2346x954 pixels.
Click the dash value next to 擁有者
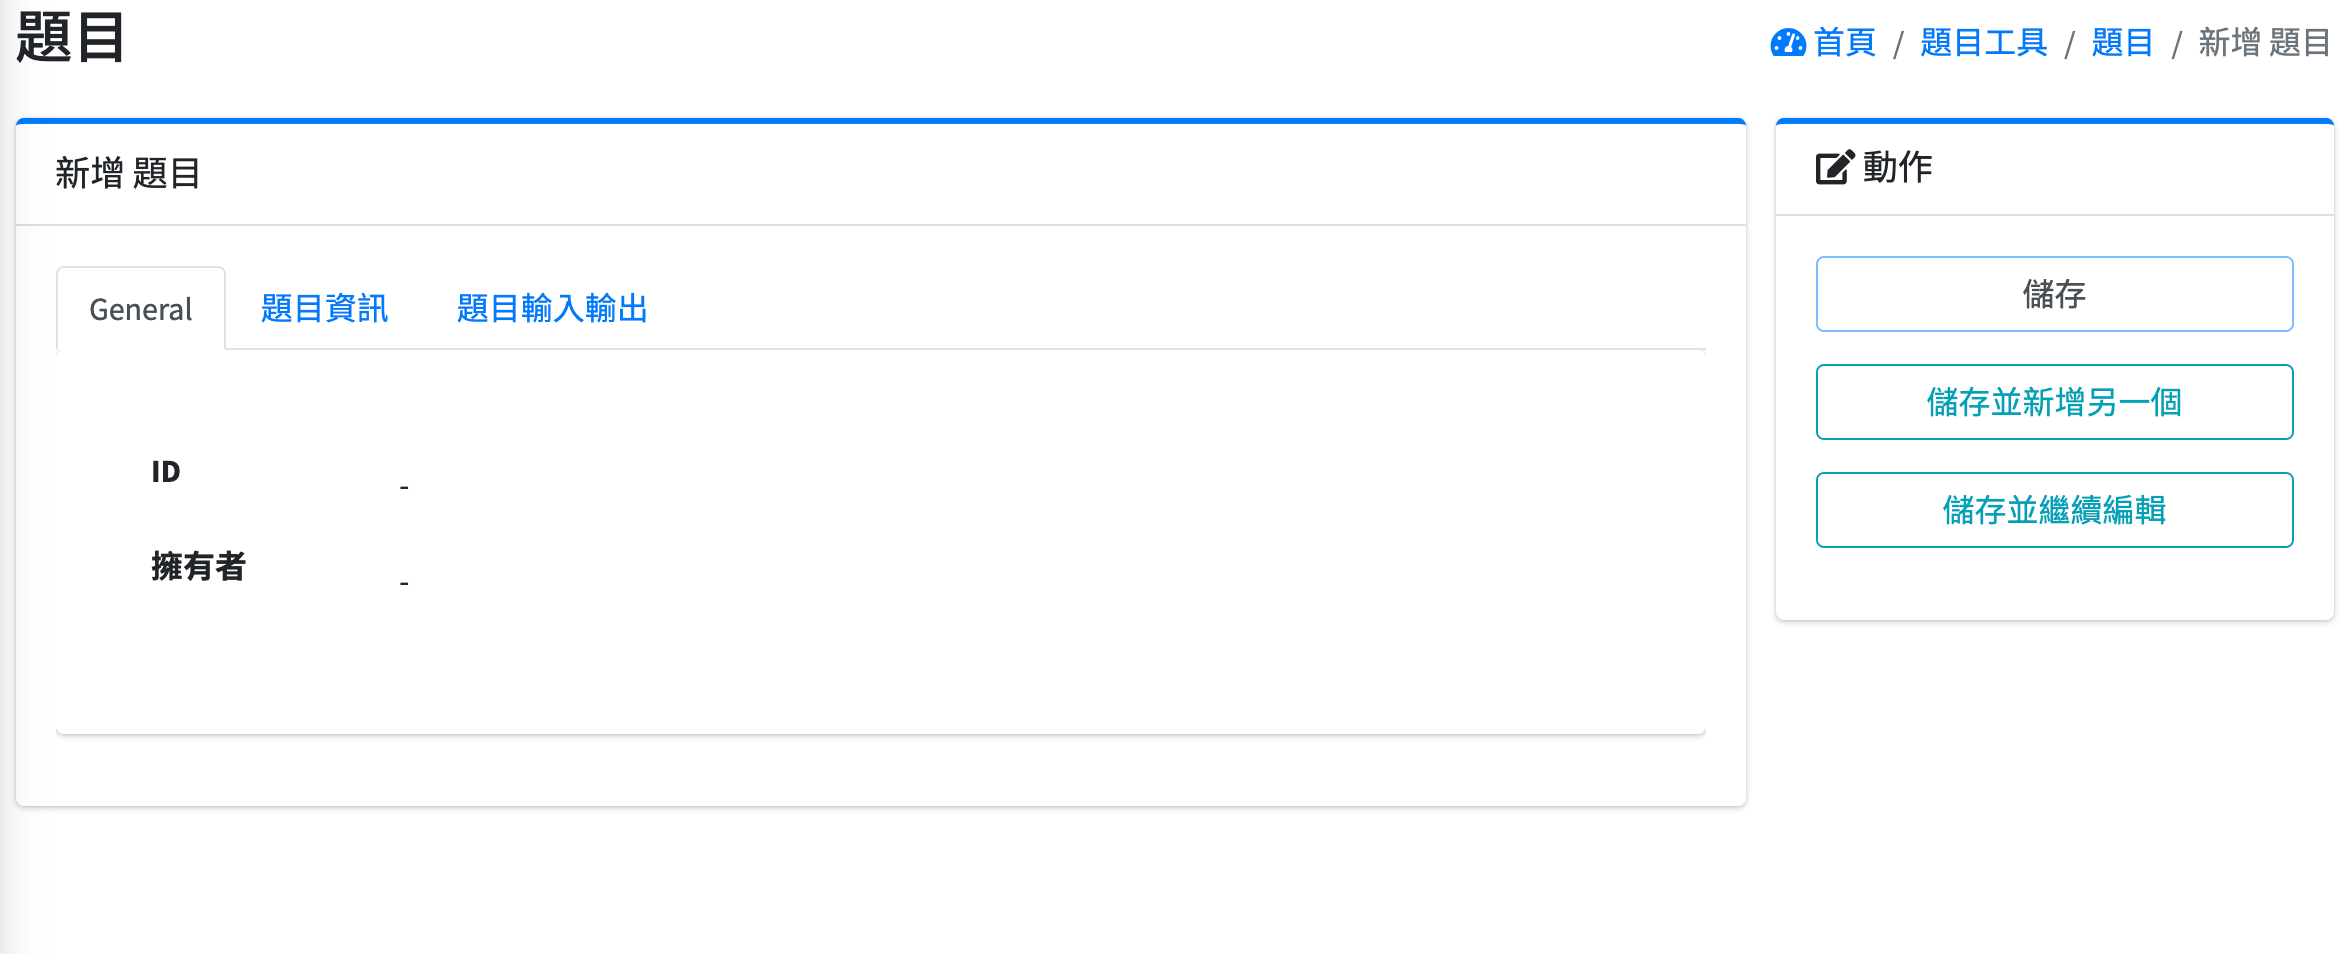404,583
